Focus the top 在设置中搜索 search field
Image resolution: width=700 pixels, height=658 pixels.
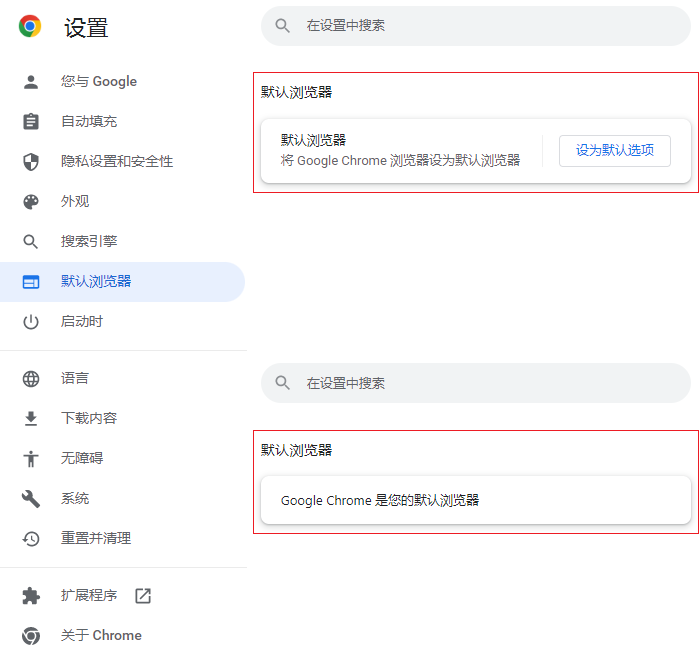point(476,26)
